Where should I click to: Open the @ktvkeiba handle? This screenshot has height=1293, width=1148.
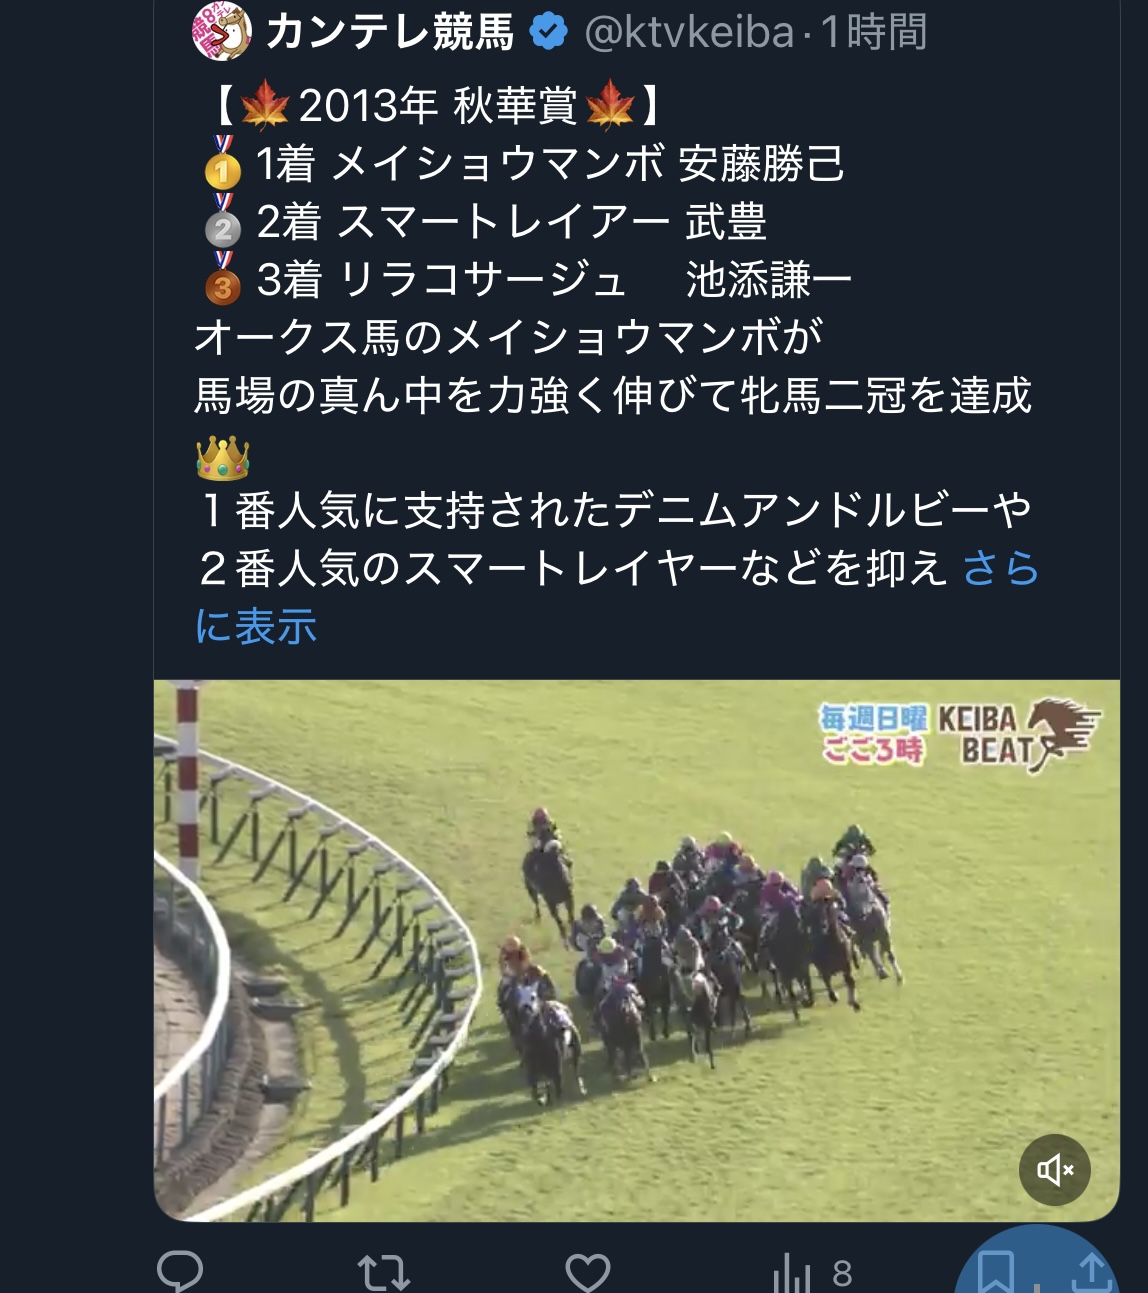point(688,33)
